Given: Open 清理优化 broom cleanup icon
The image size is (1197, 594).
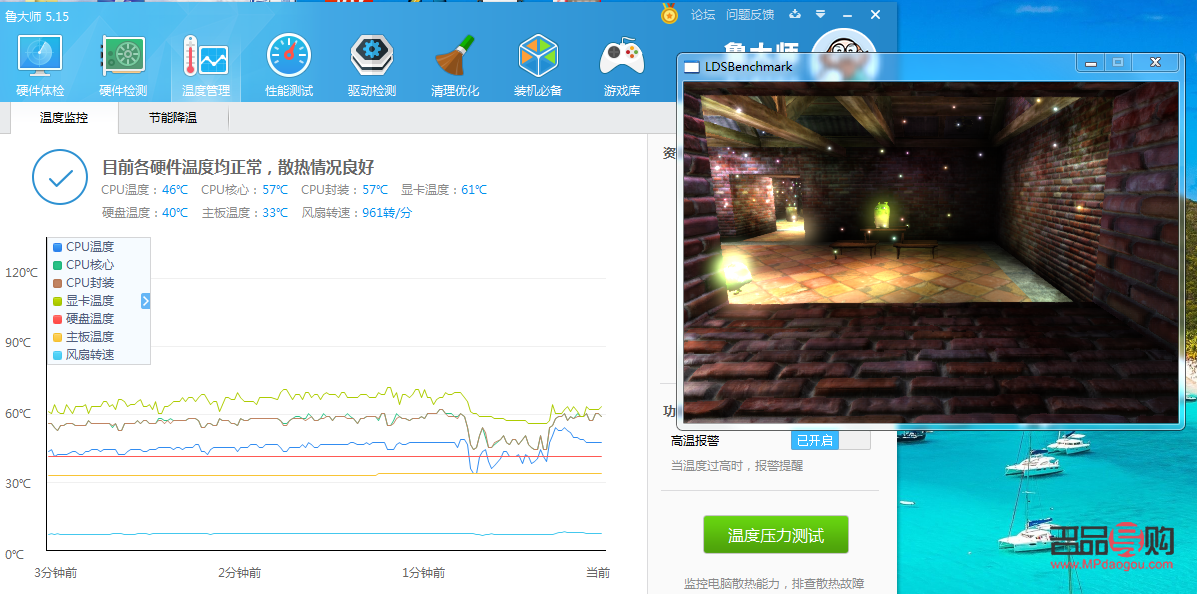Looking at the screenshot, I should 455,62.
